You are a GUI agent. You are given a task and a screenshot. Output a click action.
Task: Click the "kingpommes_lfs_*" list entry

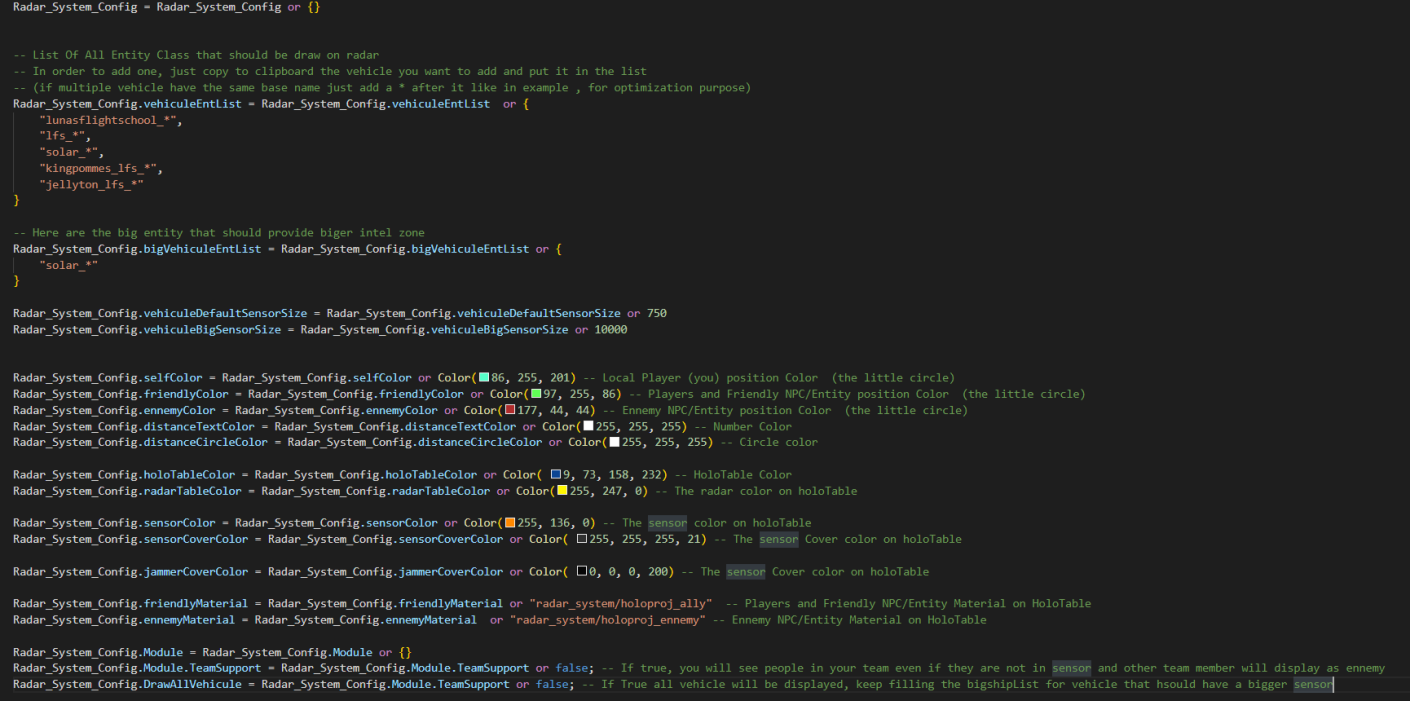pyautogui.click(x=100, y=168)
